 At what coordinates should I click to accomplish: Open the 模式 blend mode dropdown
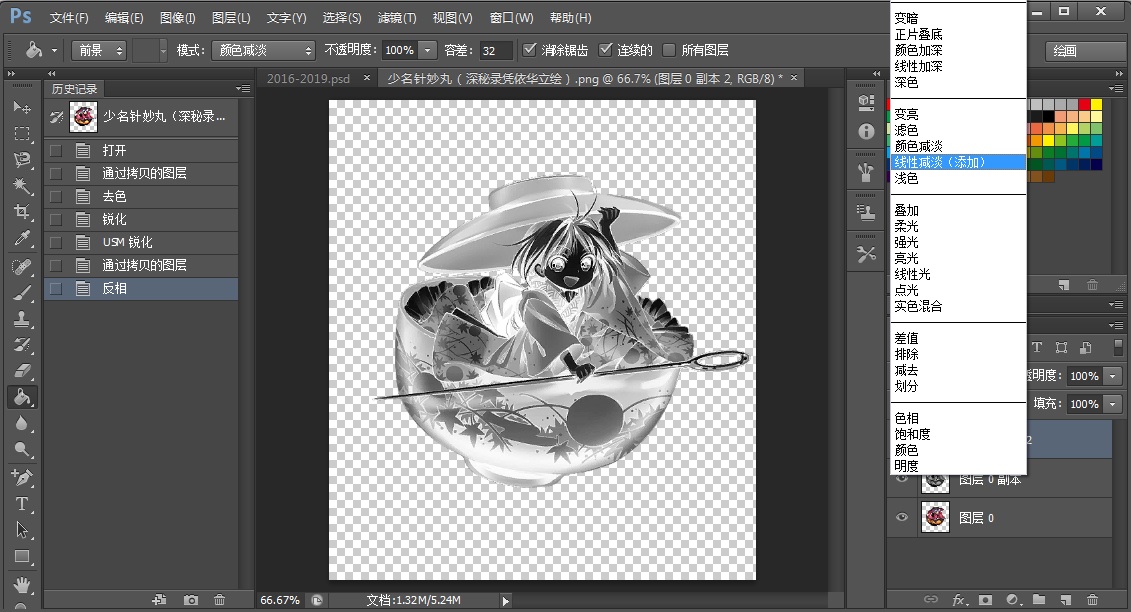(263, 50)
